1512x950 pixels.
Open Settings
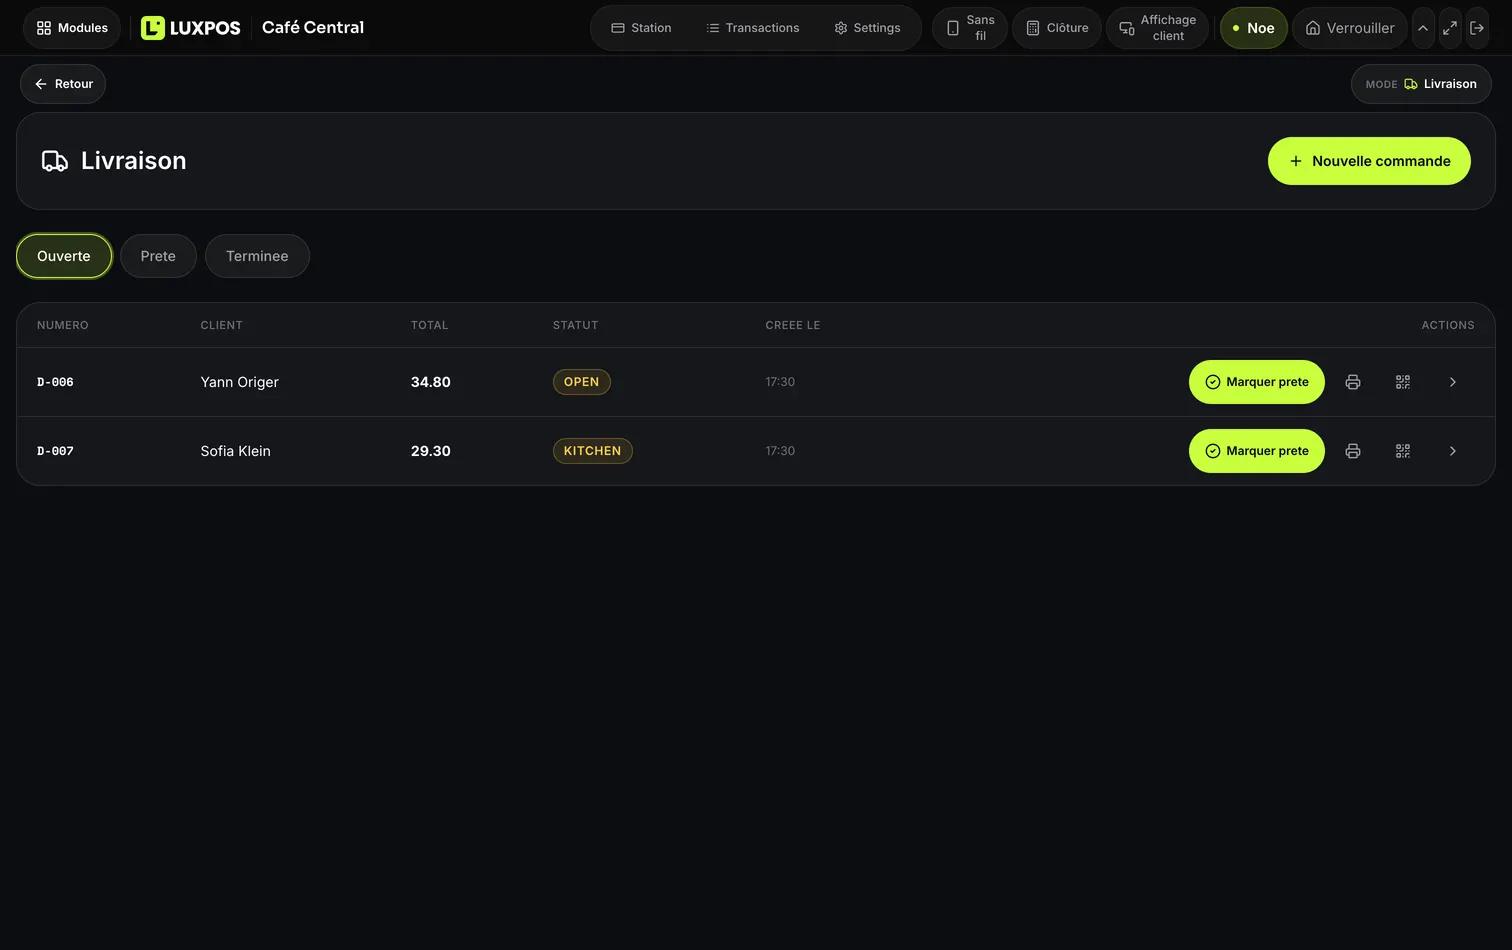click(x=867, y=28)
